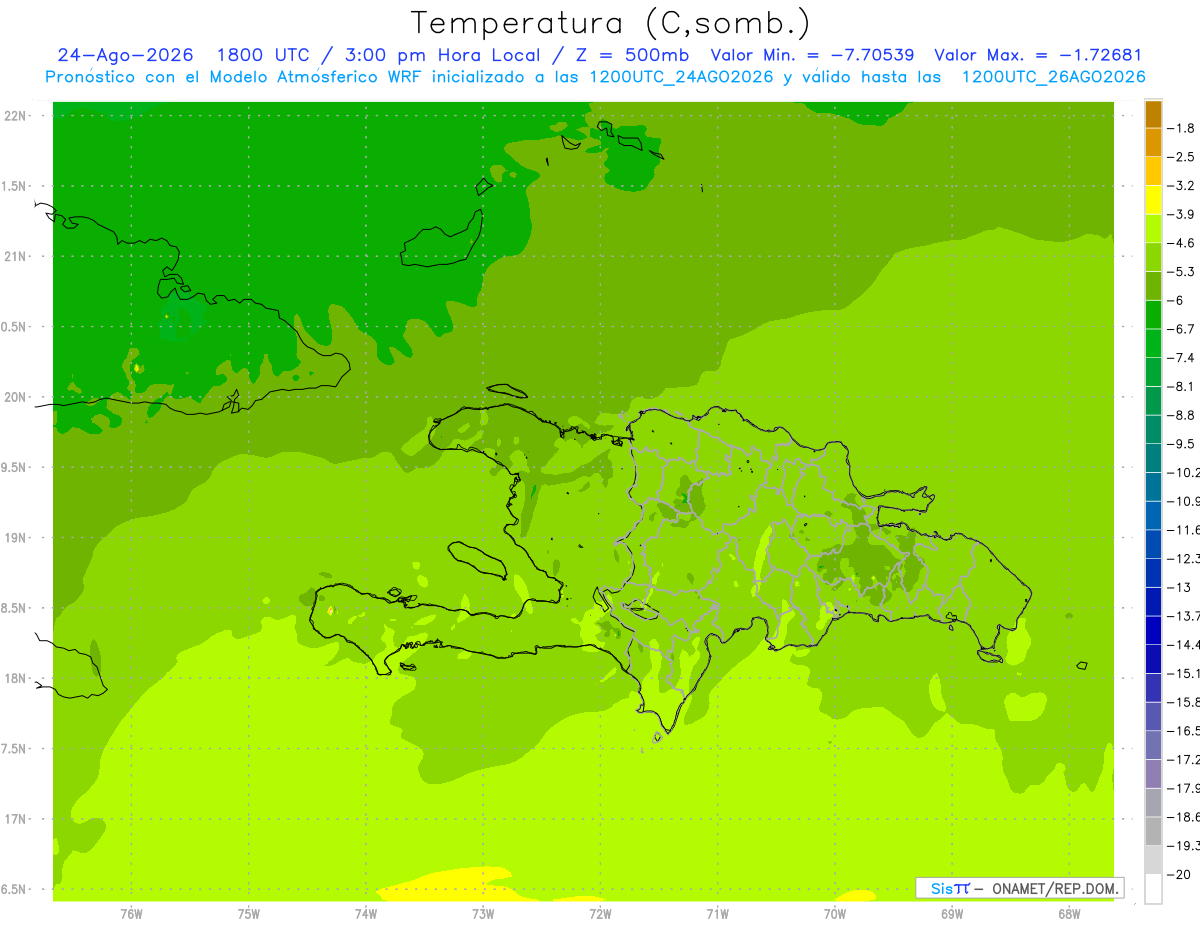The width and height of the screenshot is (1200, 927).
Task: Pick the purple swatch between -17.2 and -17.9
Action: 1153,773
